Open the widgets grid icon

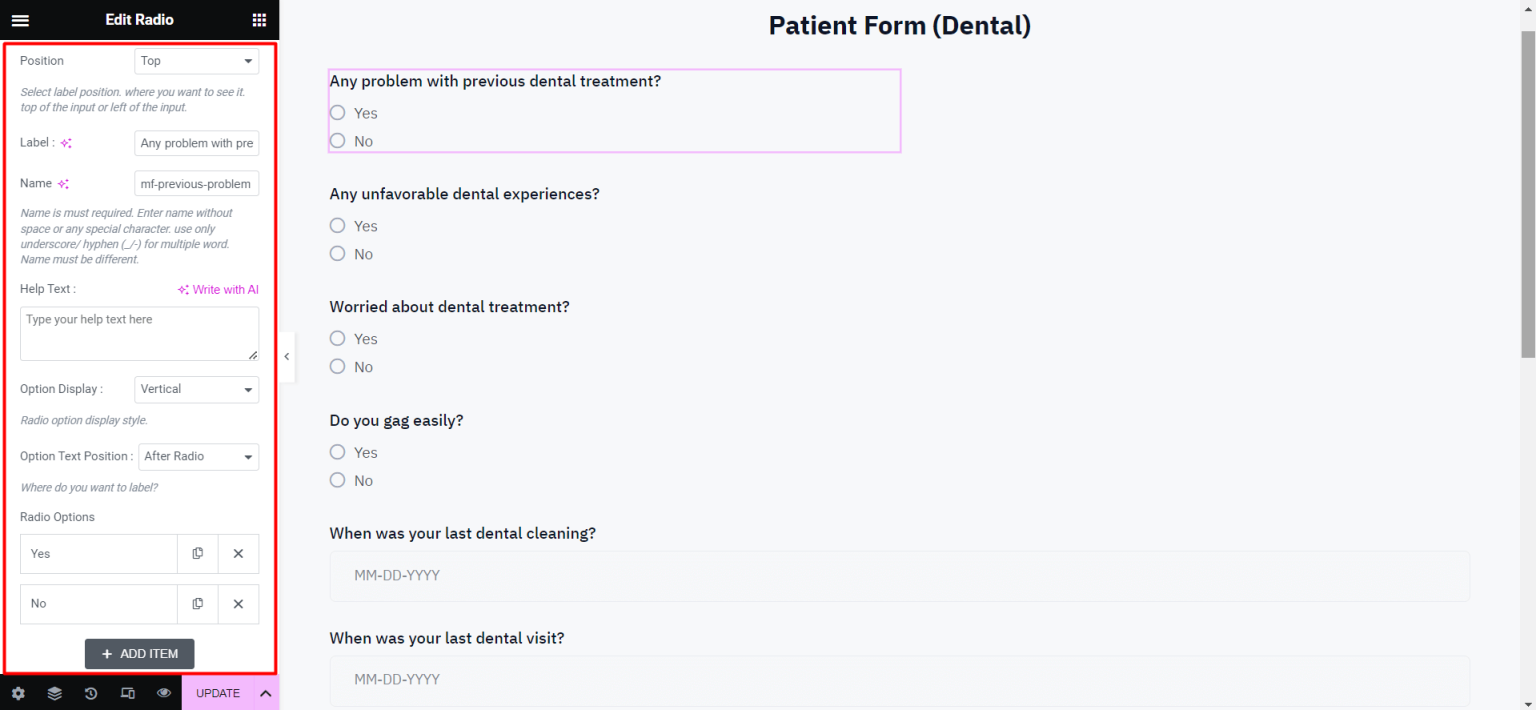pyautogui.click(x=259, y=20)
